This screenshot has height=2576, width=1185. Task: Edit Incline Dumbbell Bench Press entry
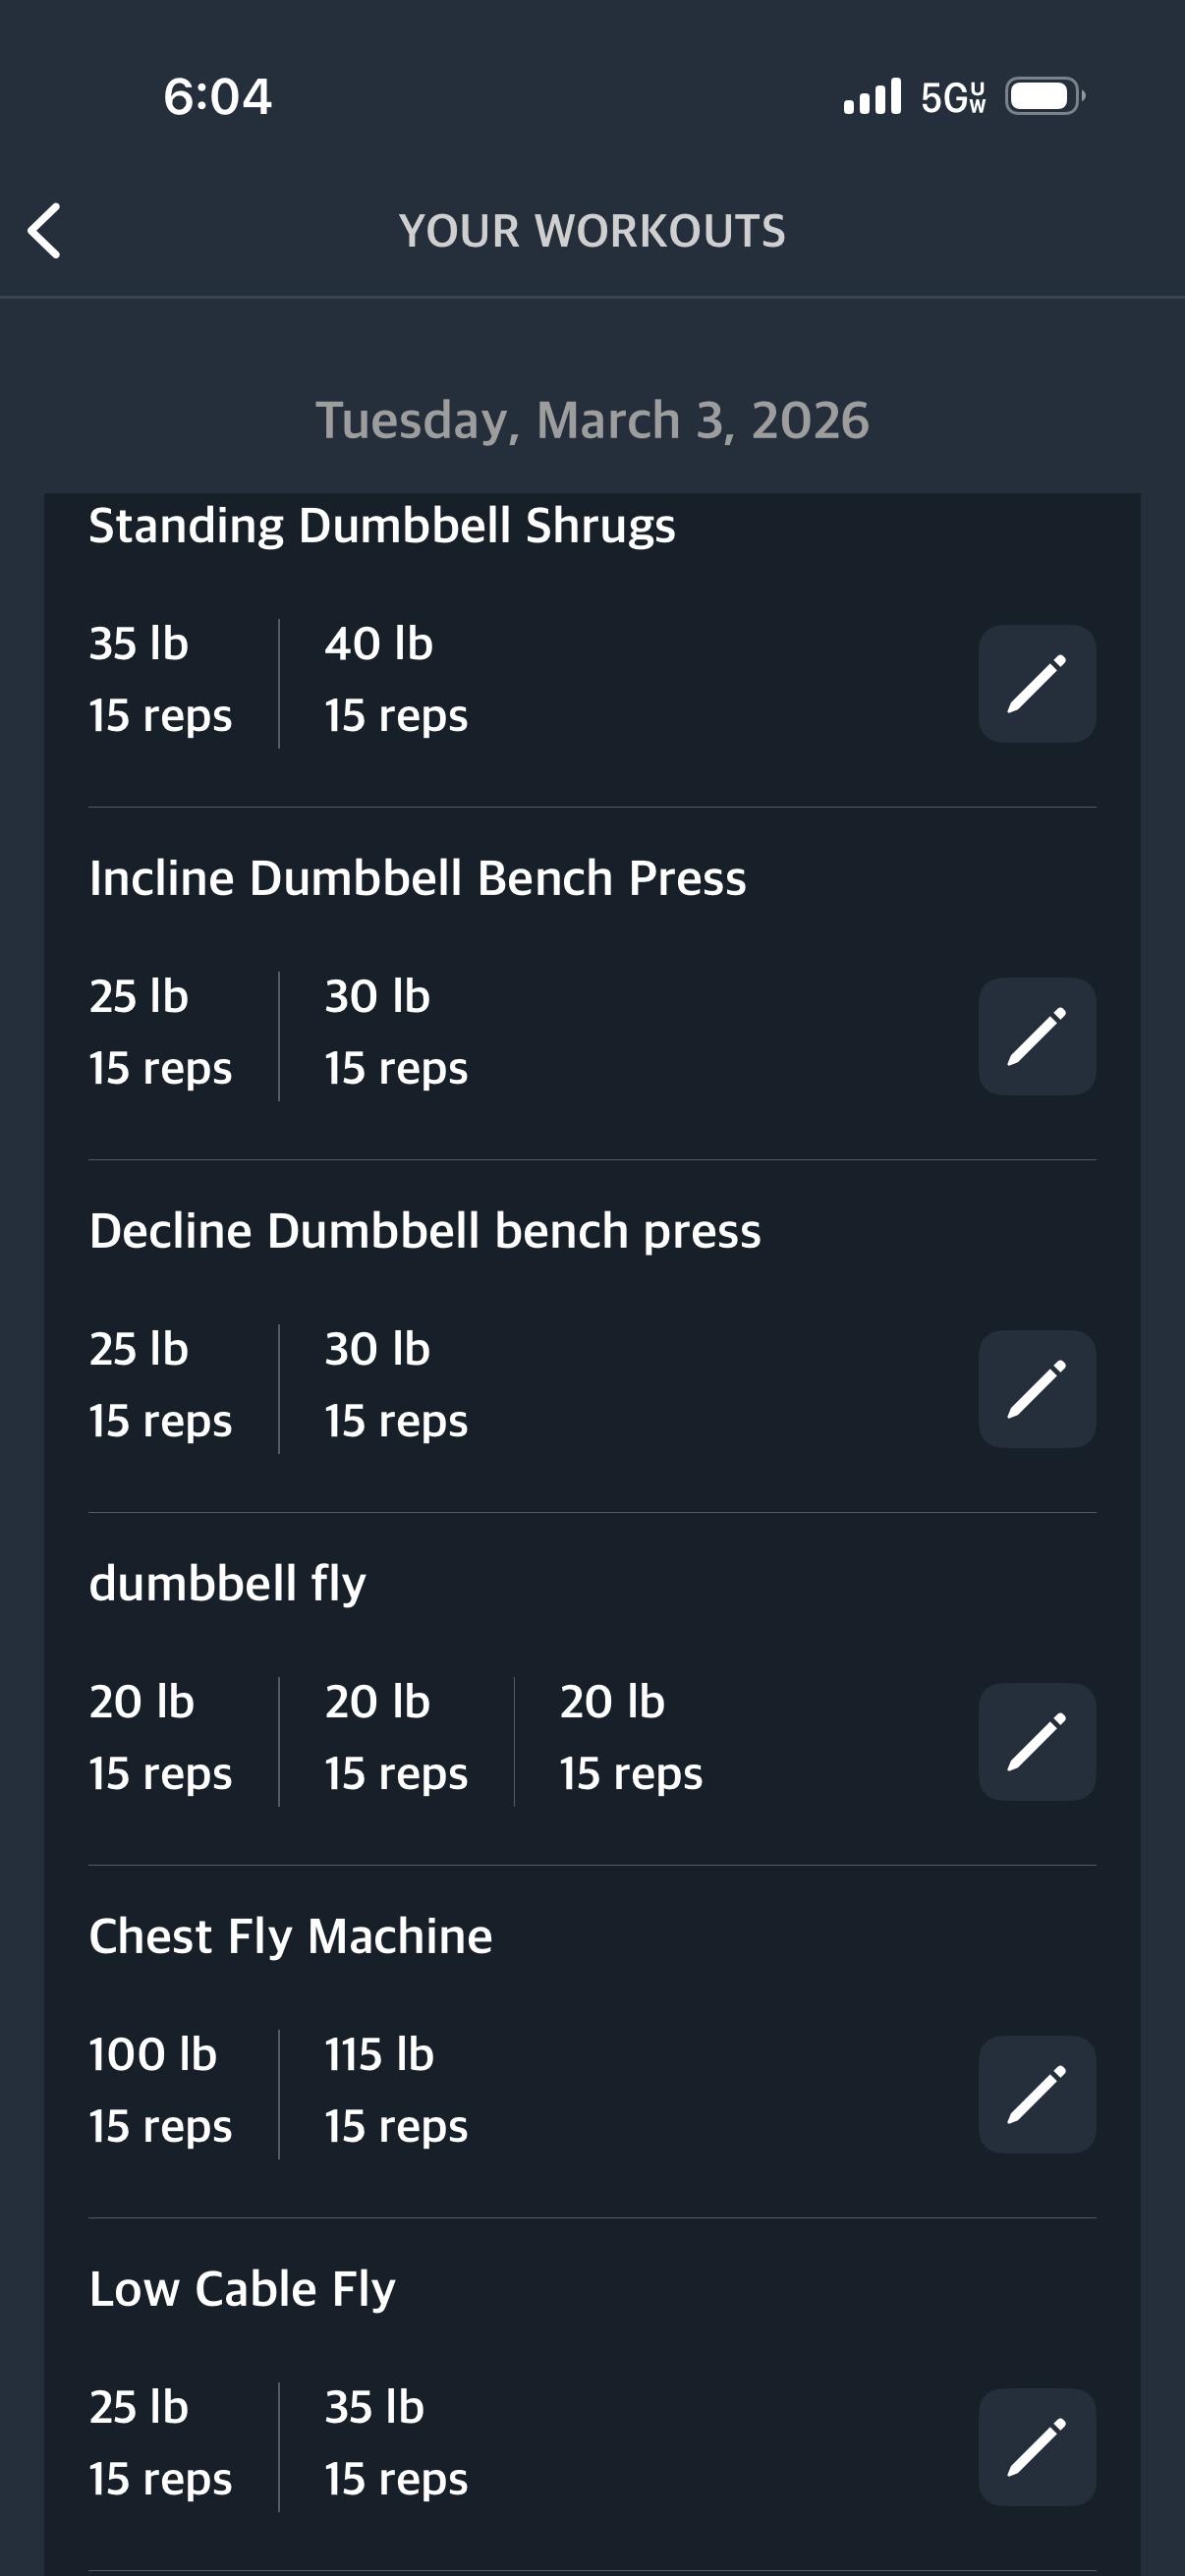pyautogui.click(x=1036, y=1036)
